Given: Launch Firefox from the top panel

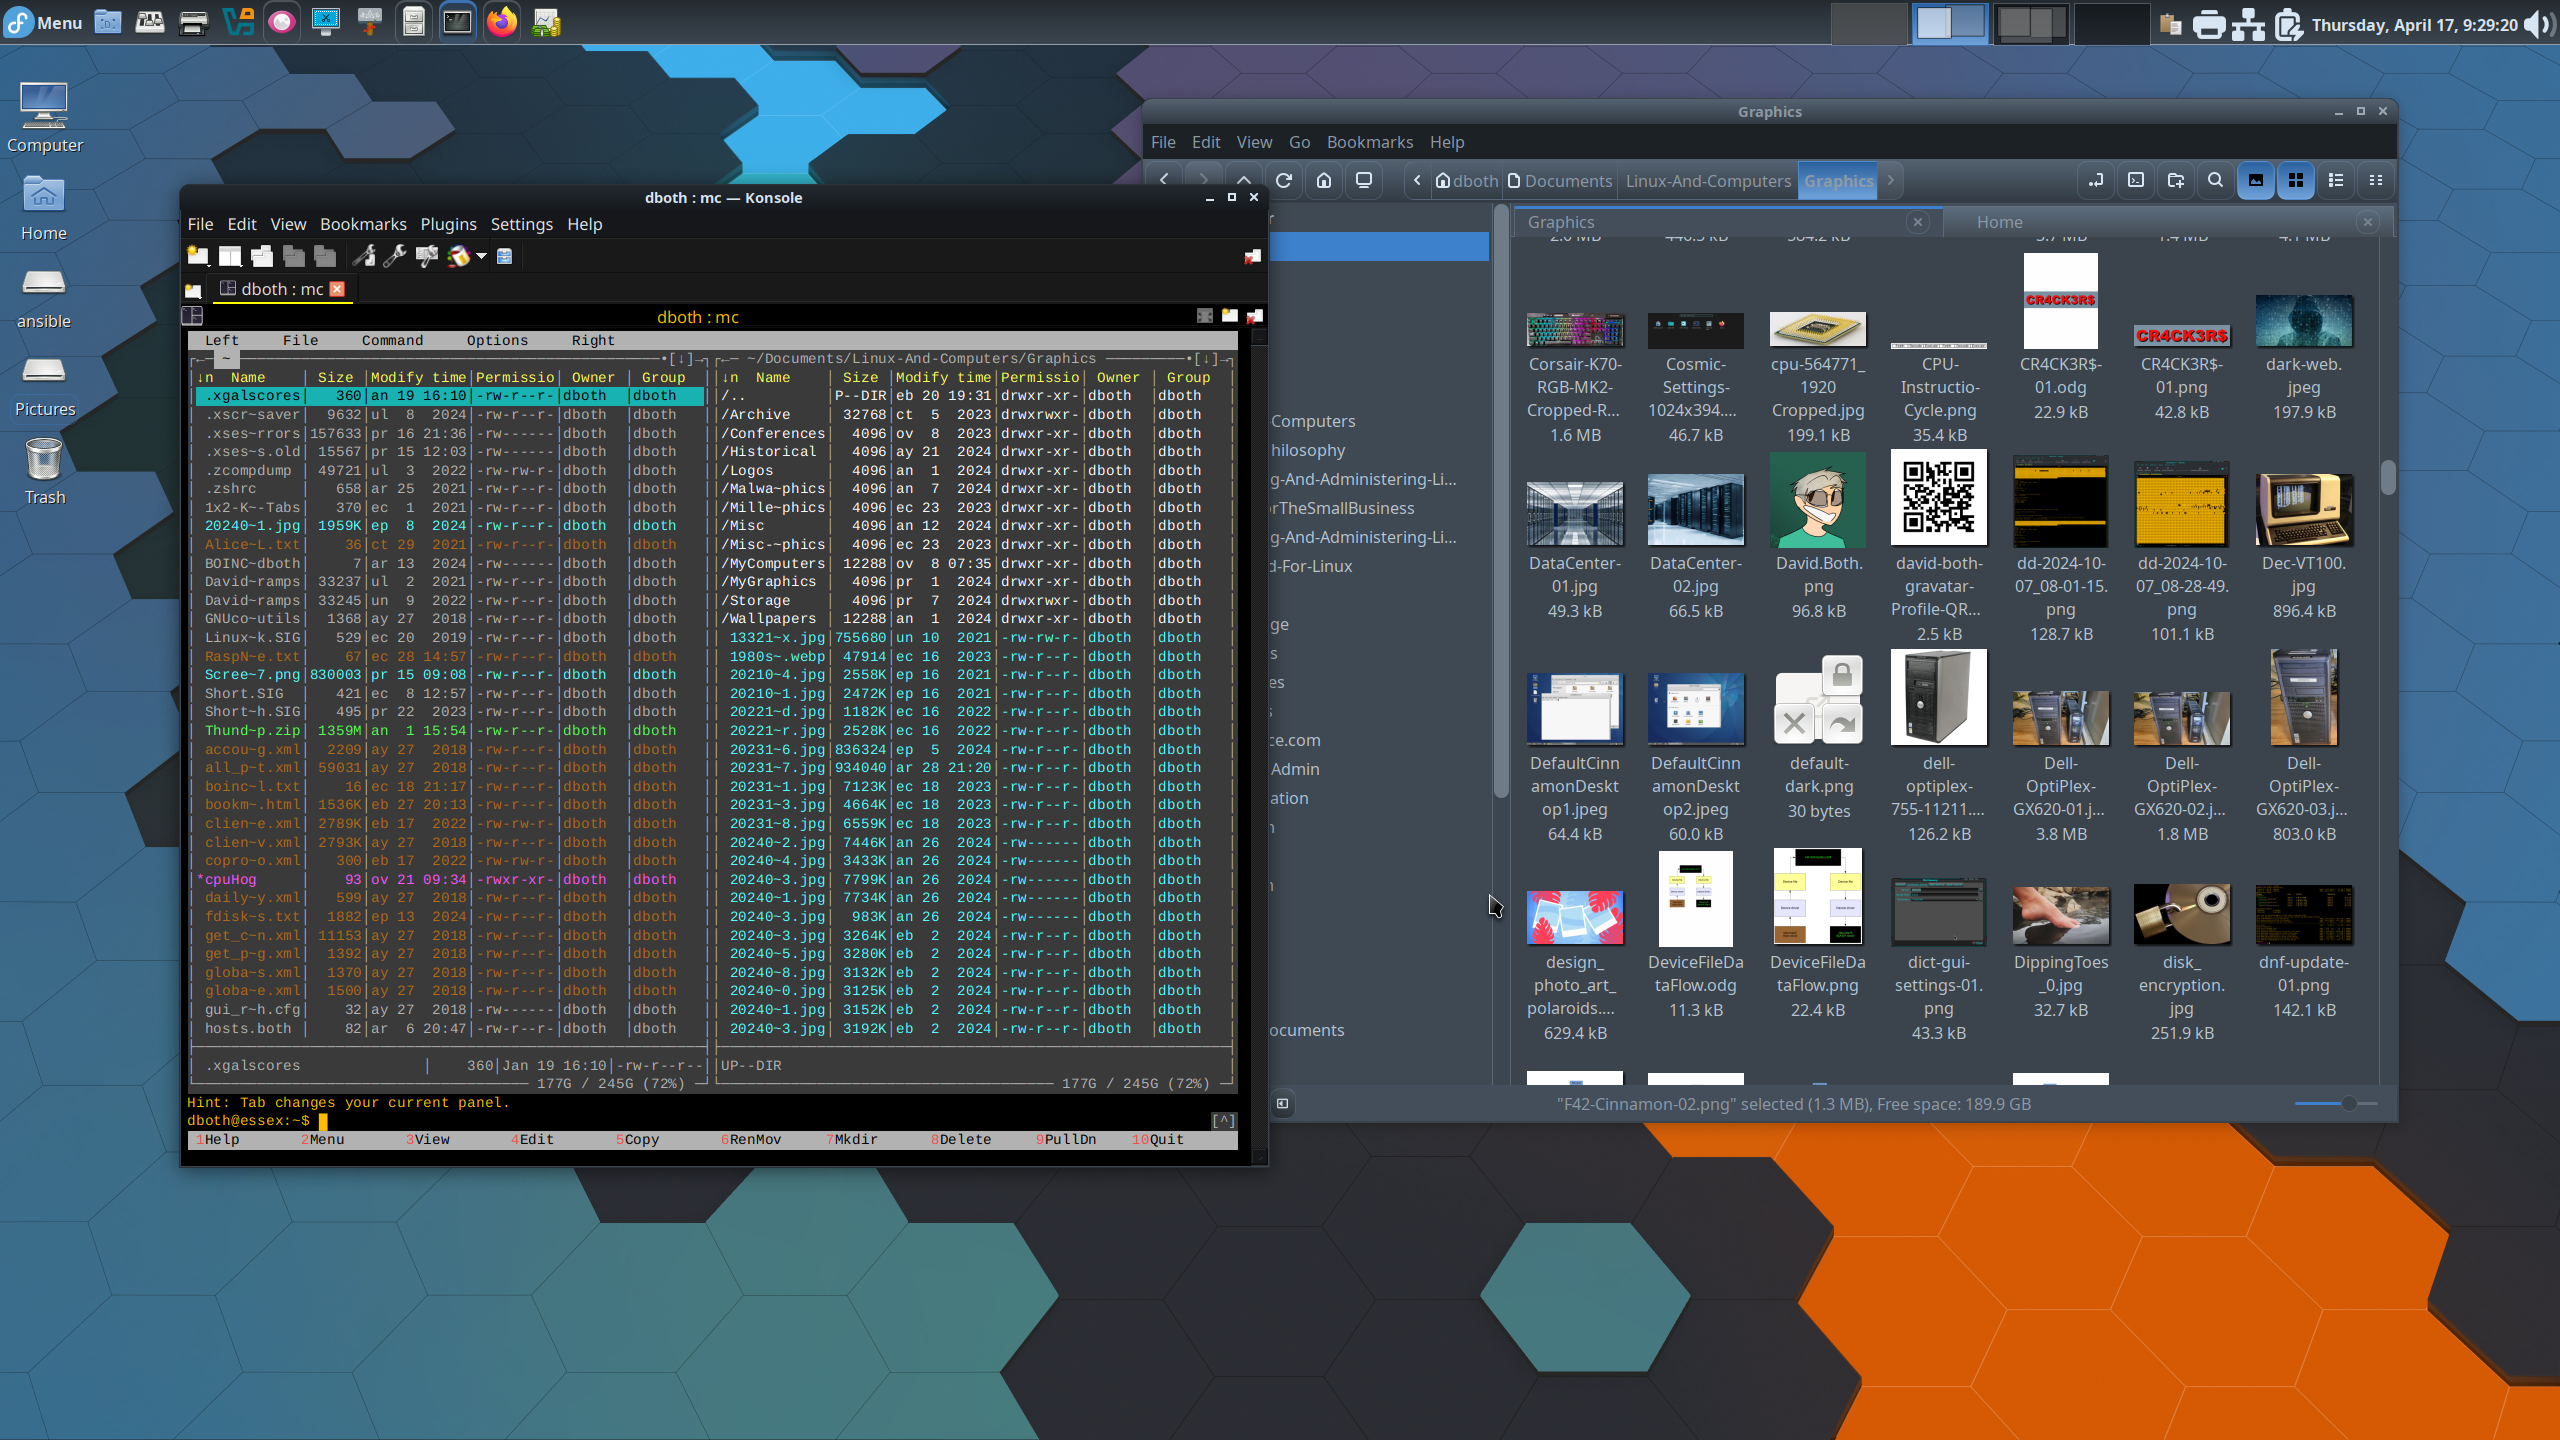Looking at the screenshot, I should click(x=502, y=22).
